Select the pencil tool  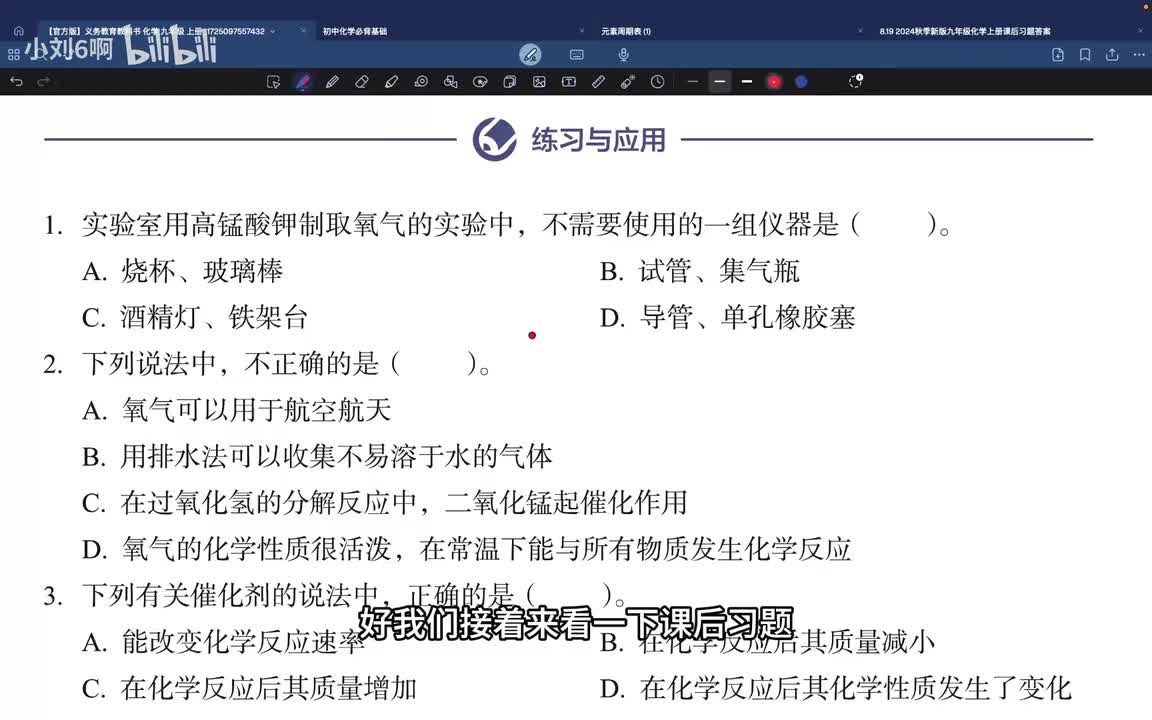pyautogui.click(x=332, y=82)
